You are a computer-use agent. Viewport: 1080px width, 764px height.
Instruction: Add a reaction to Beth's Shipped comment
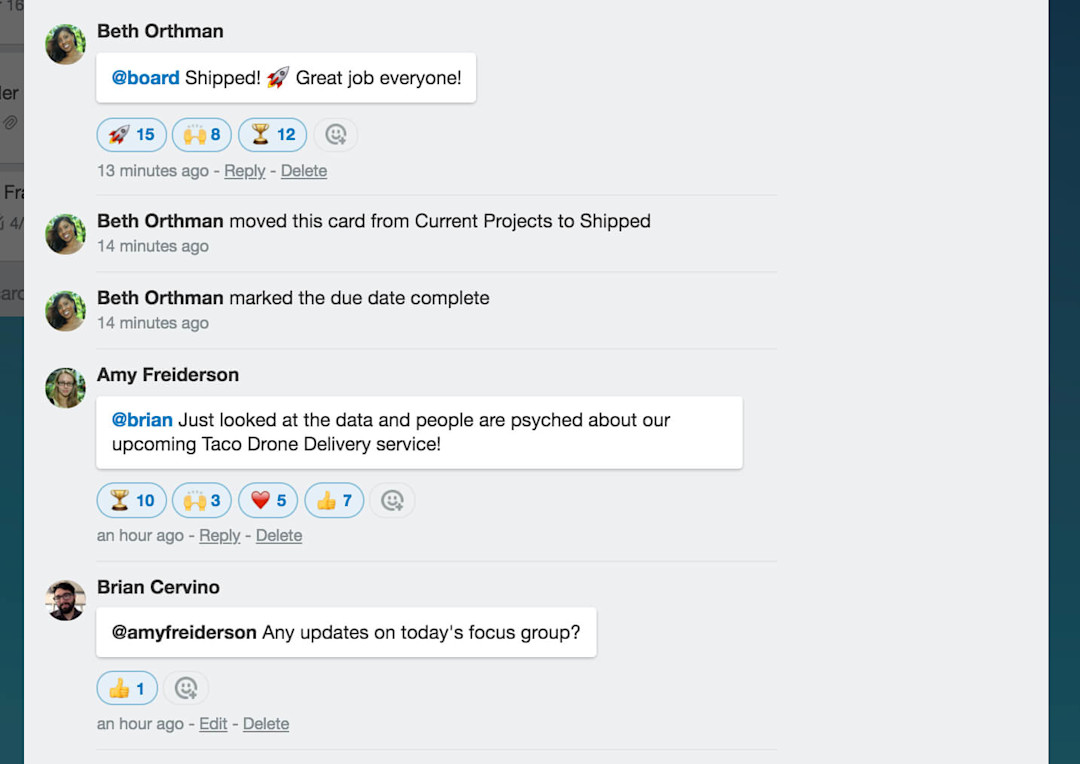(336, 134)
